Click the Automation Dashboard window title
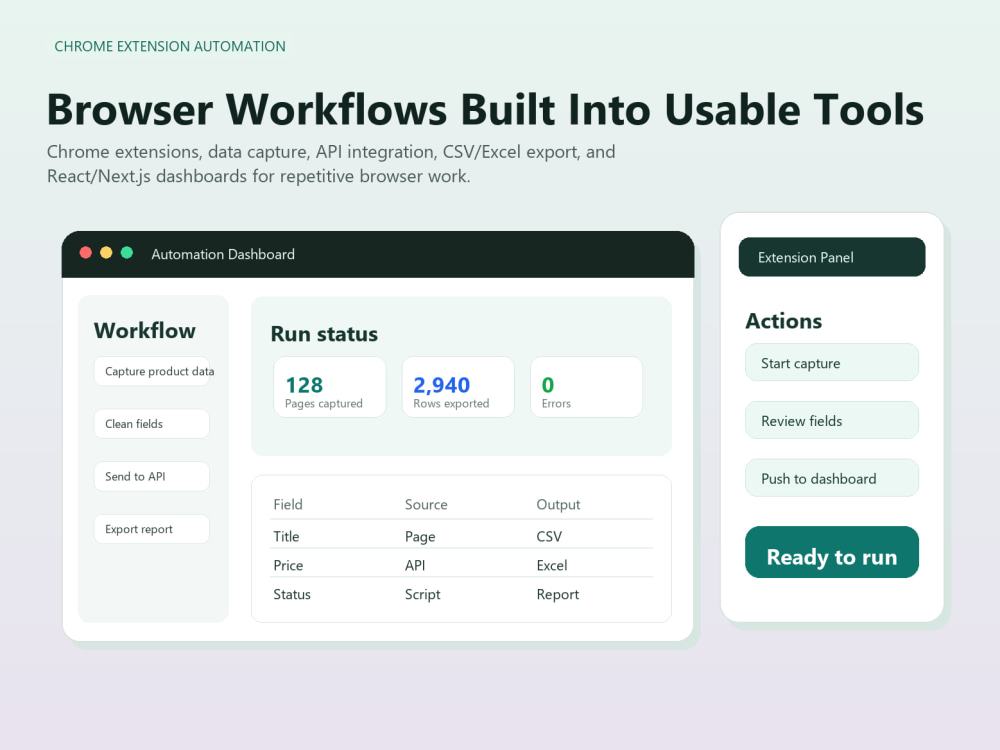This screenshot has width=1000, height=750. tap(223, 254)
